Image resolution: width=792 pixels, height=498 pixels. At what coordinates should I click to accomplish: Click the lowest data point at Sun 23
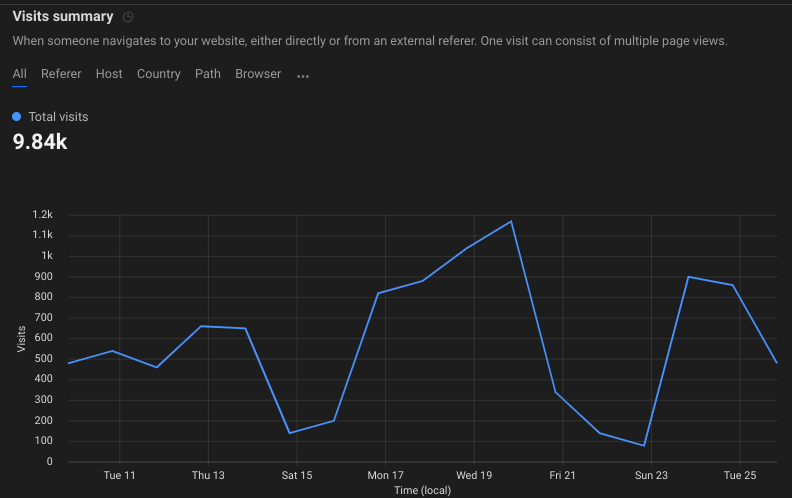click(644, 446)
